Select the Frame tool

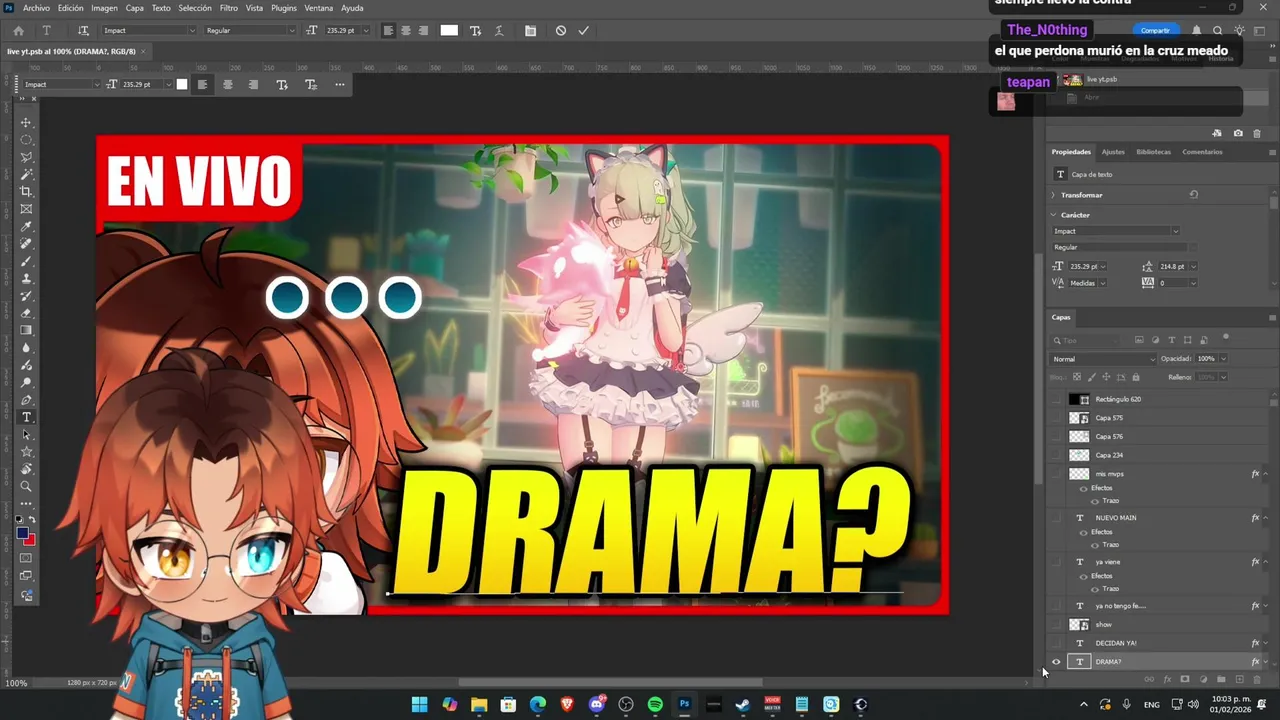(26, 209)
